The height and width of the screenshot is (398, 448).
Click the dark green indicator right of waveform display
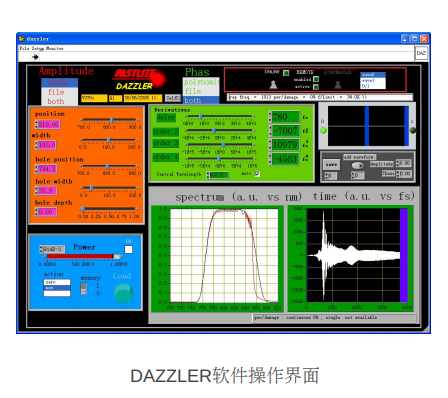pos(413,130)
